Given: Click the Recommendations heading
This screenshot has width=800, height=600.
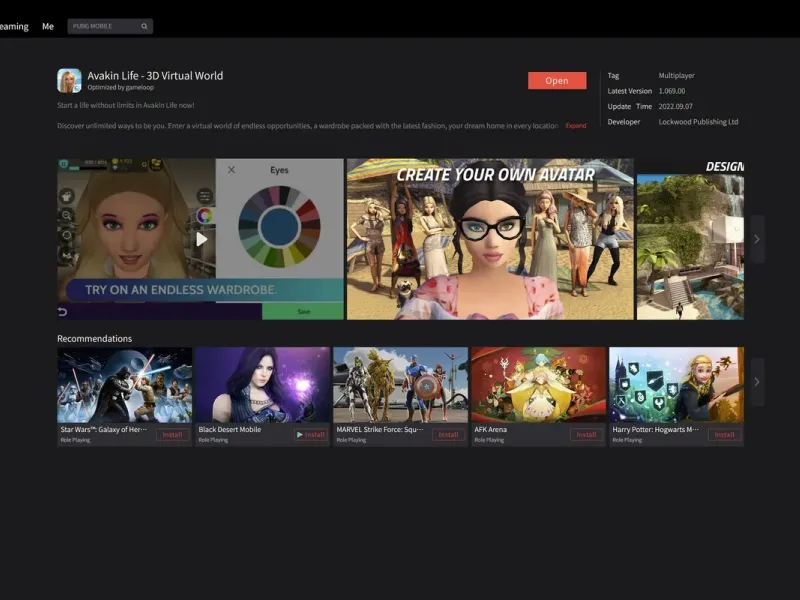Looking at the screenshot, I should pos(94,338).
